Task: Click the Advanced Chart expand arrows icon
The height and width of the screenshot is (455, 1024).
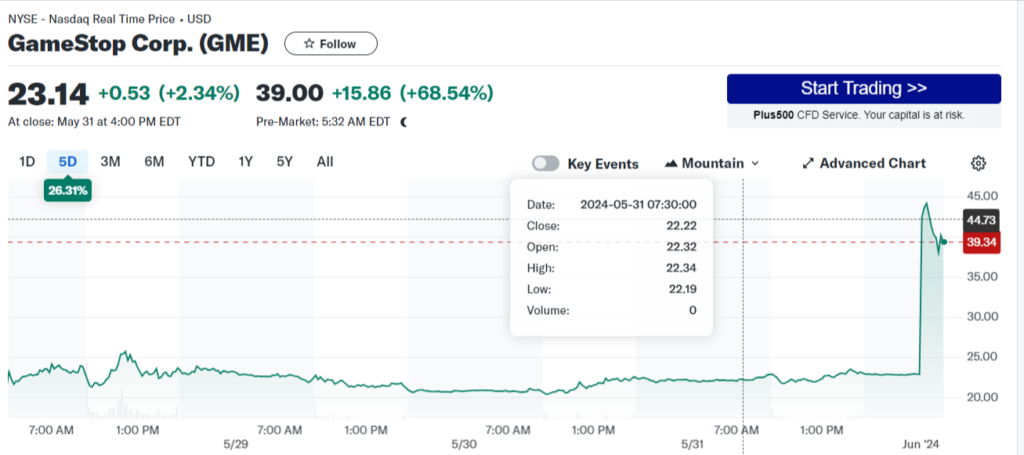Action: (x=808, y=163)
